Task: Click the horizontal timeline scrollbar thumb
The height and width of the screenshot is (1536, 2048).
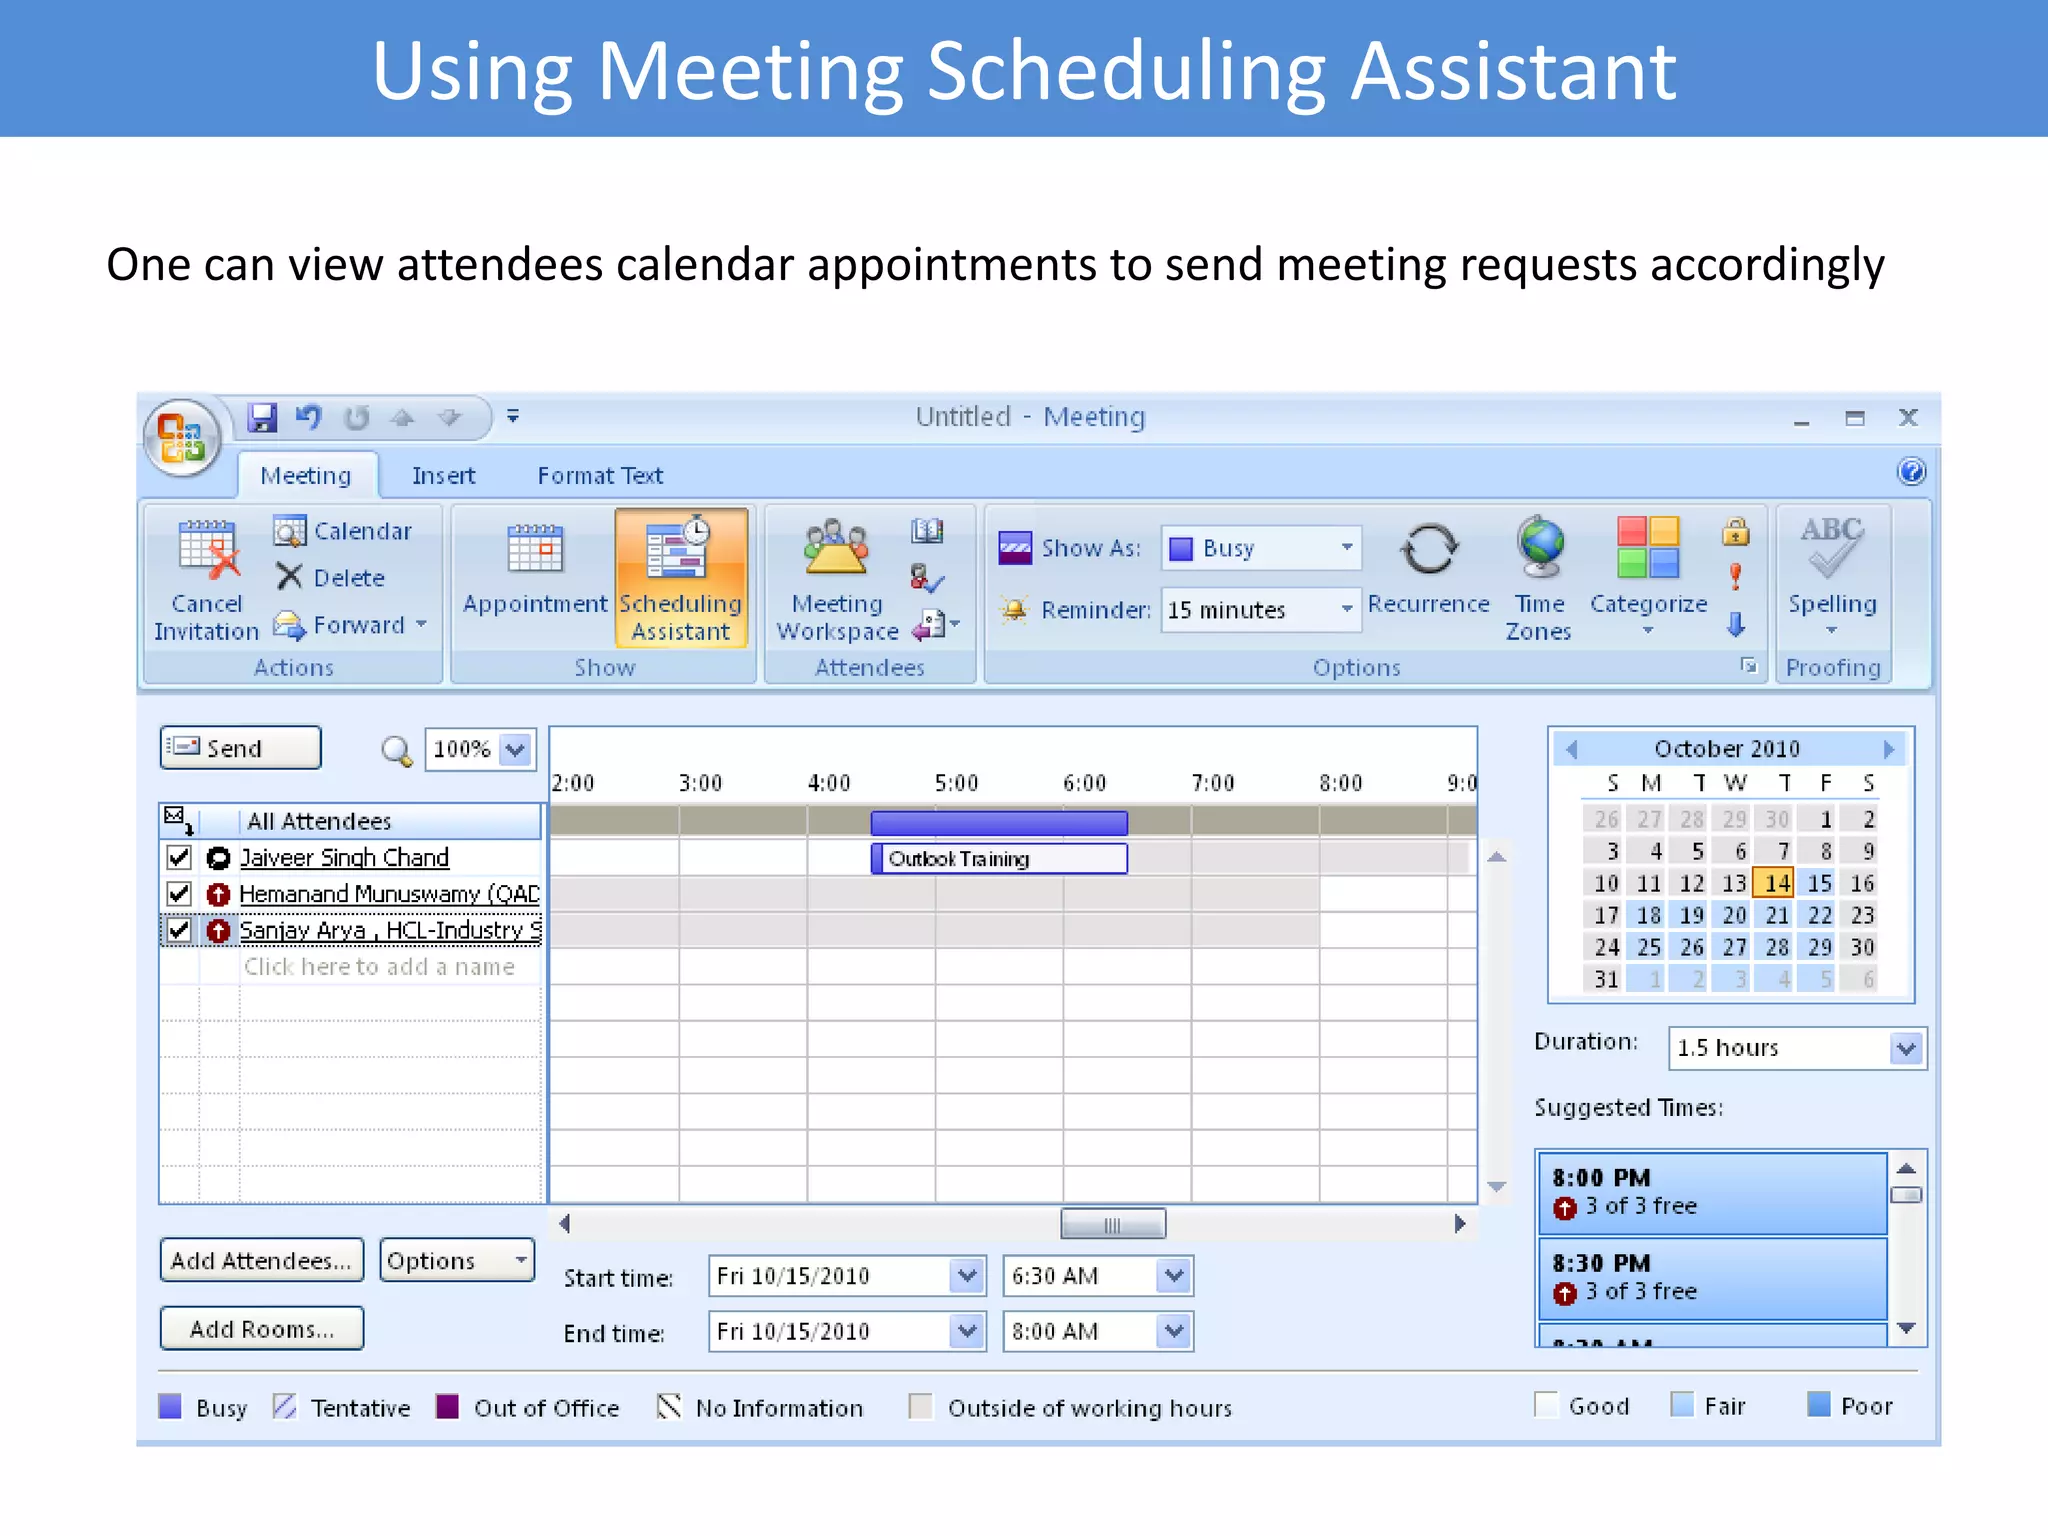Action: 1112,1224
